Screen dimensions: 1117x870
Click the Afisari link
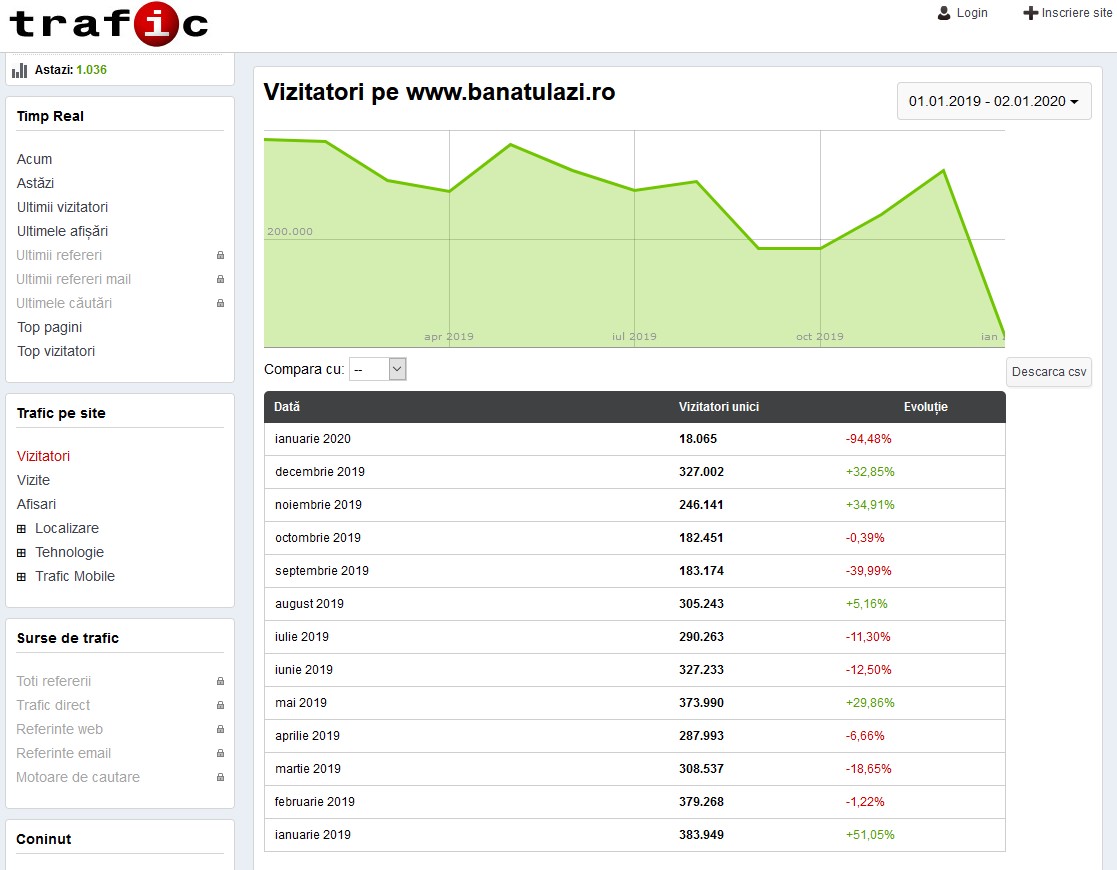point(36,504)
